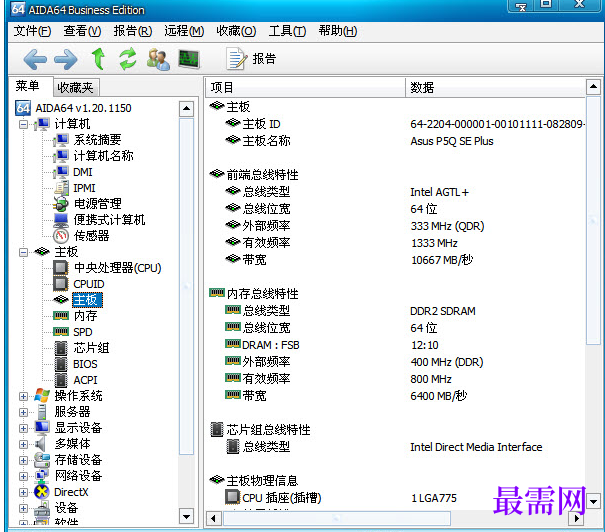Collapse the 主板 tree node
Image resolution: width=605 pixels, height=532 pixels.
(23, 252)
